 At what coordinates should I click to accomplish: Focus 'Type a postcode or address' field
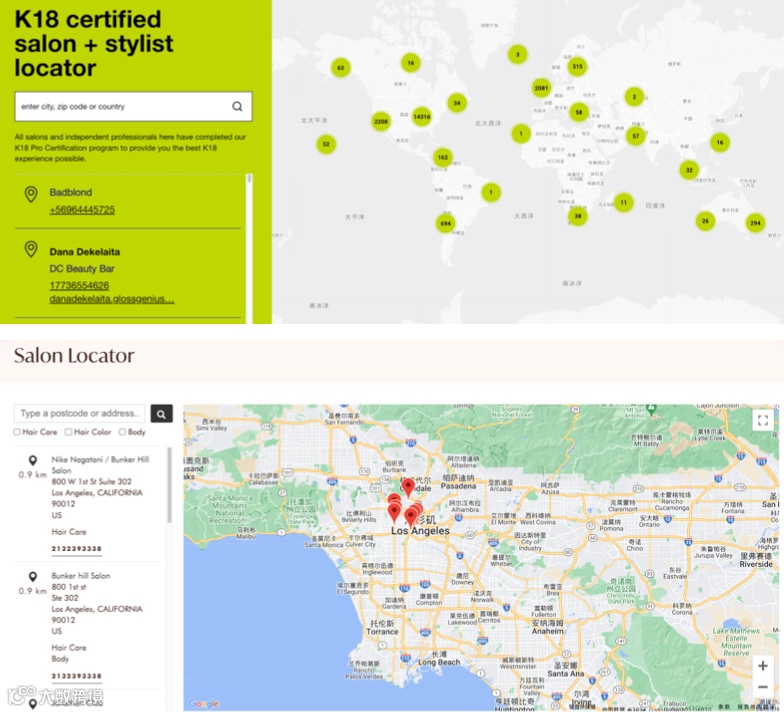pyautogui.click(x=80, y=414)
